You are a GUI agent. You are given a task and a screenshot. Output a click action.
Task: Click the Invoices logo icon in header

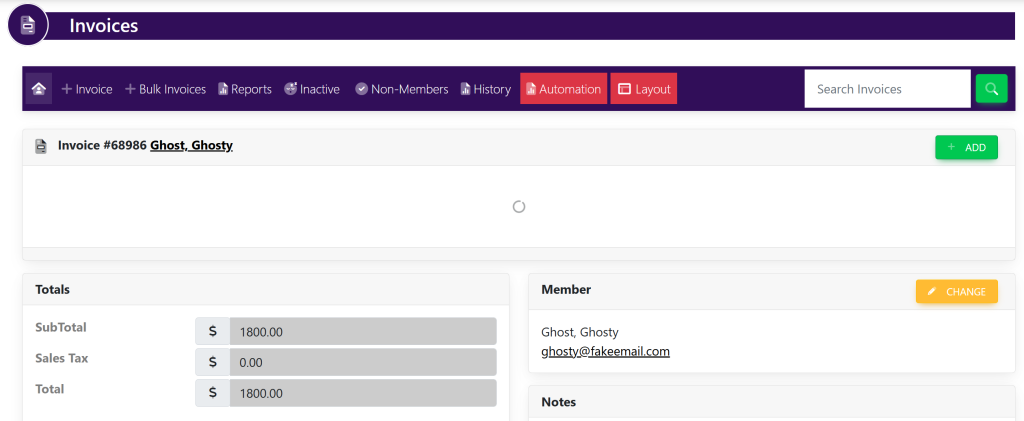(28, 25)
